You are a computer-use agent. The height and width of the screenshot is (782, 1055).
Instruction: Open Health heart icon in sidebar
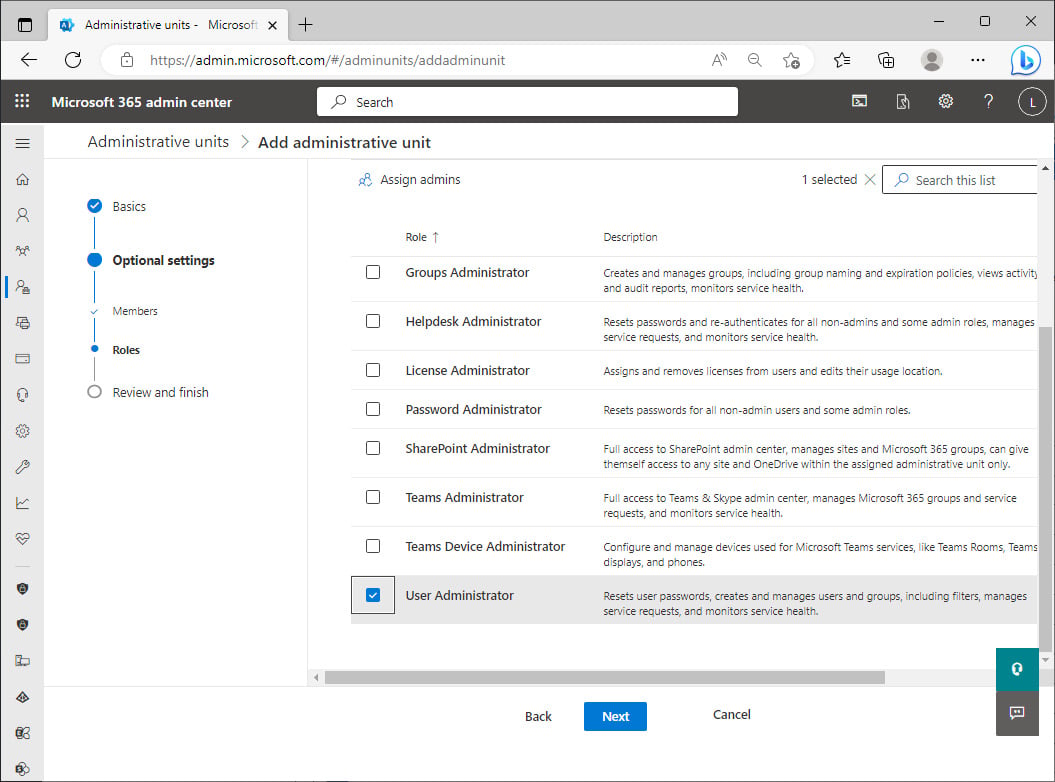(x=22, y=538)
